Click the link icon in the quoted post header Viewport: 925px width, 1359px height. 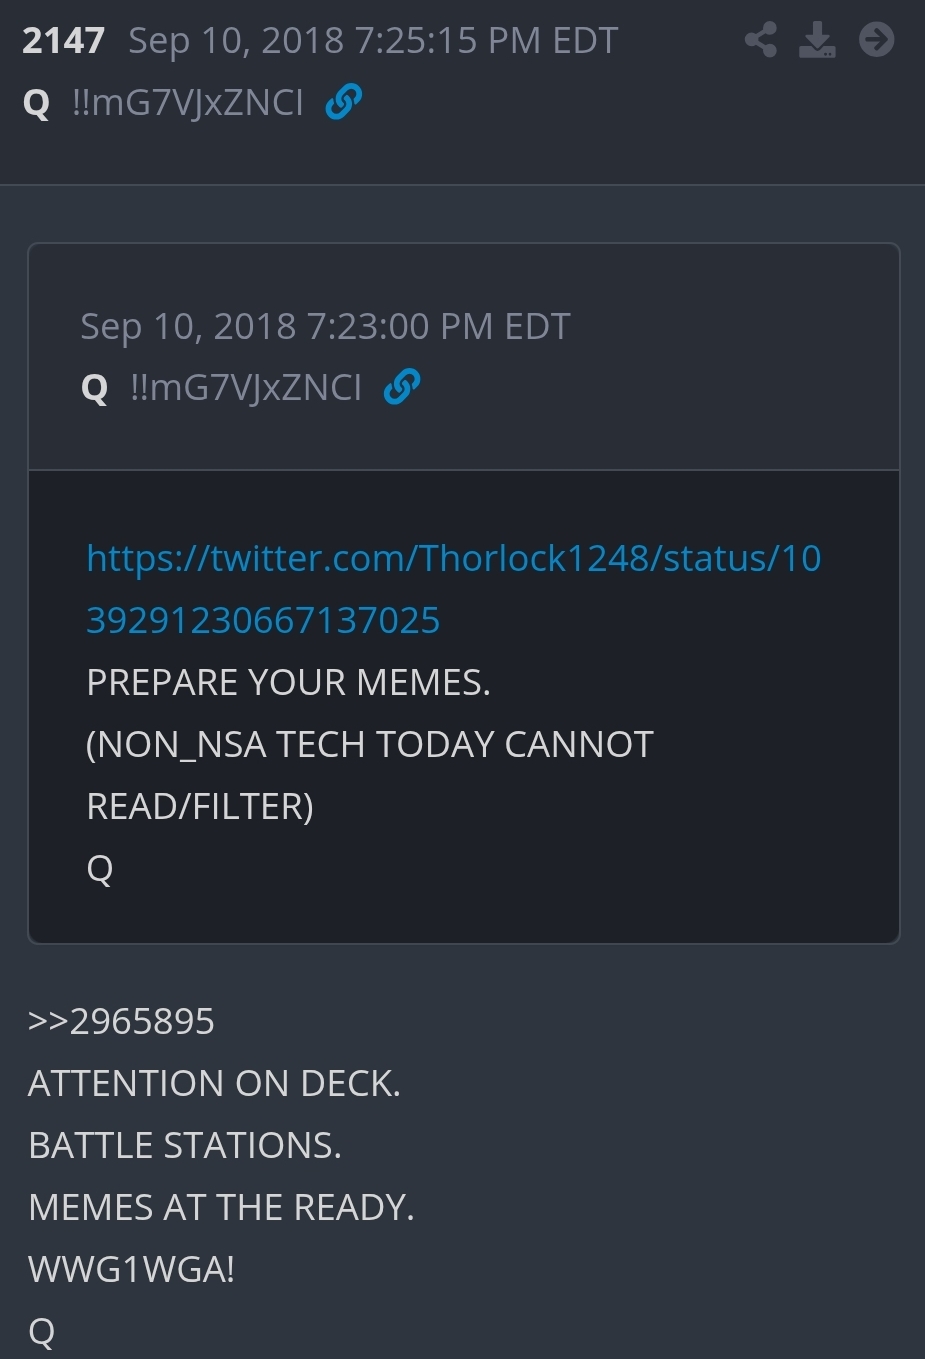pyautogui.click(x=402, y=387)
